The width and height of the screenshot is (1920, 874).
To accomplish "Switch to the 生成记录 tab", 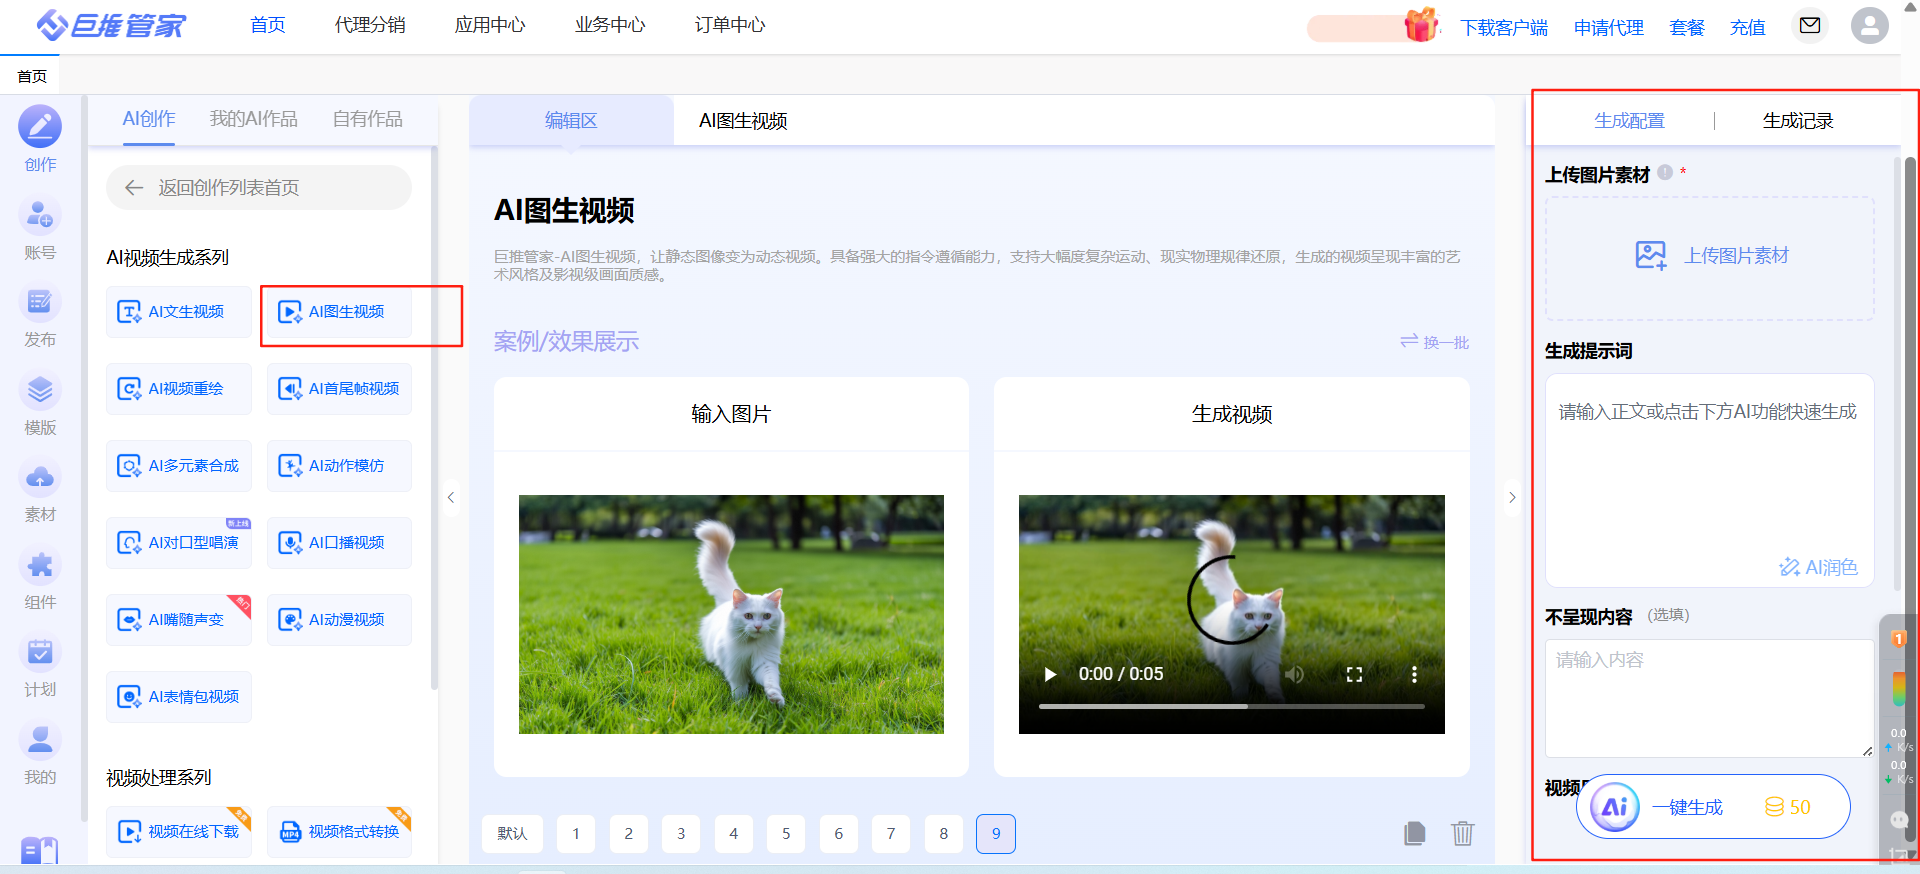I will click(1797, 121).
